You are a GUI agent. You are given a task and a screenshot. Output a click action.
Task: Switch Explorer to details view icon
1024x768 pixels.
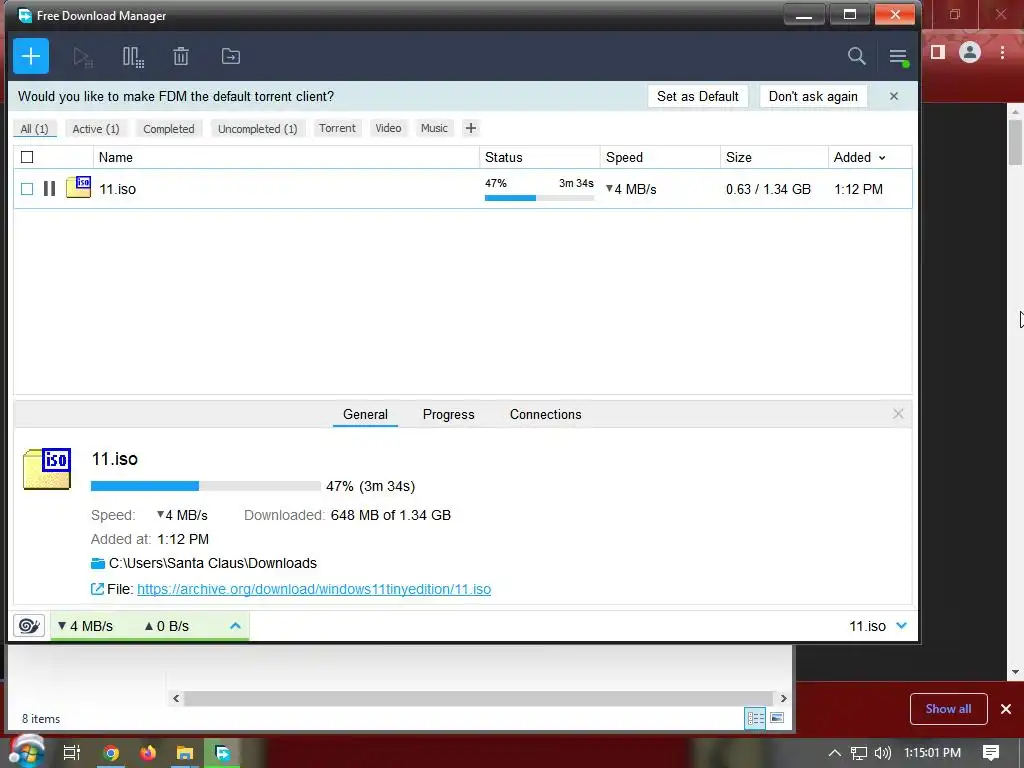tap(756, 718)
